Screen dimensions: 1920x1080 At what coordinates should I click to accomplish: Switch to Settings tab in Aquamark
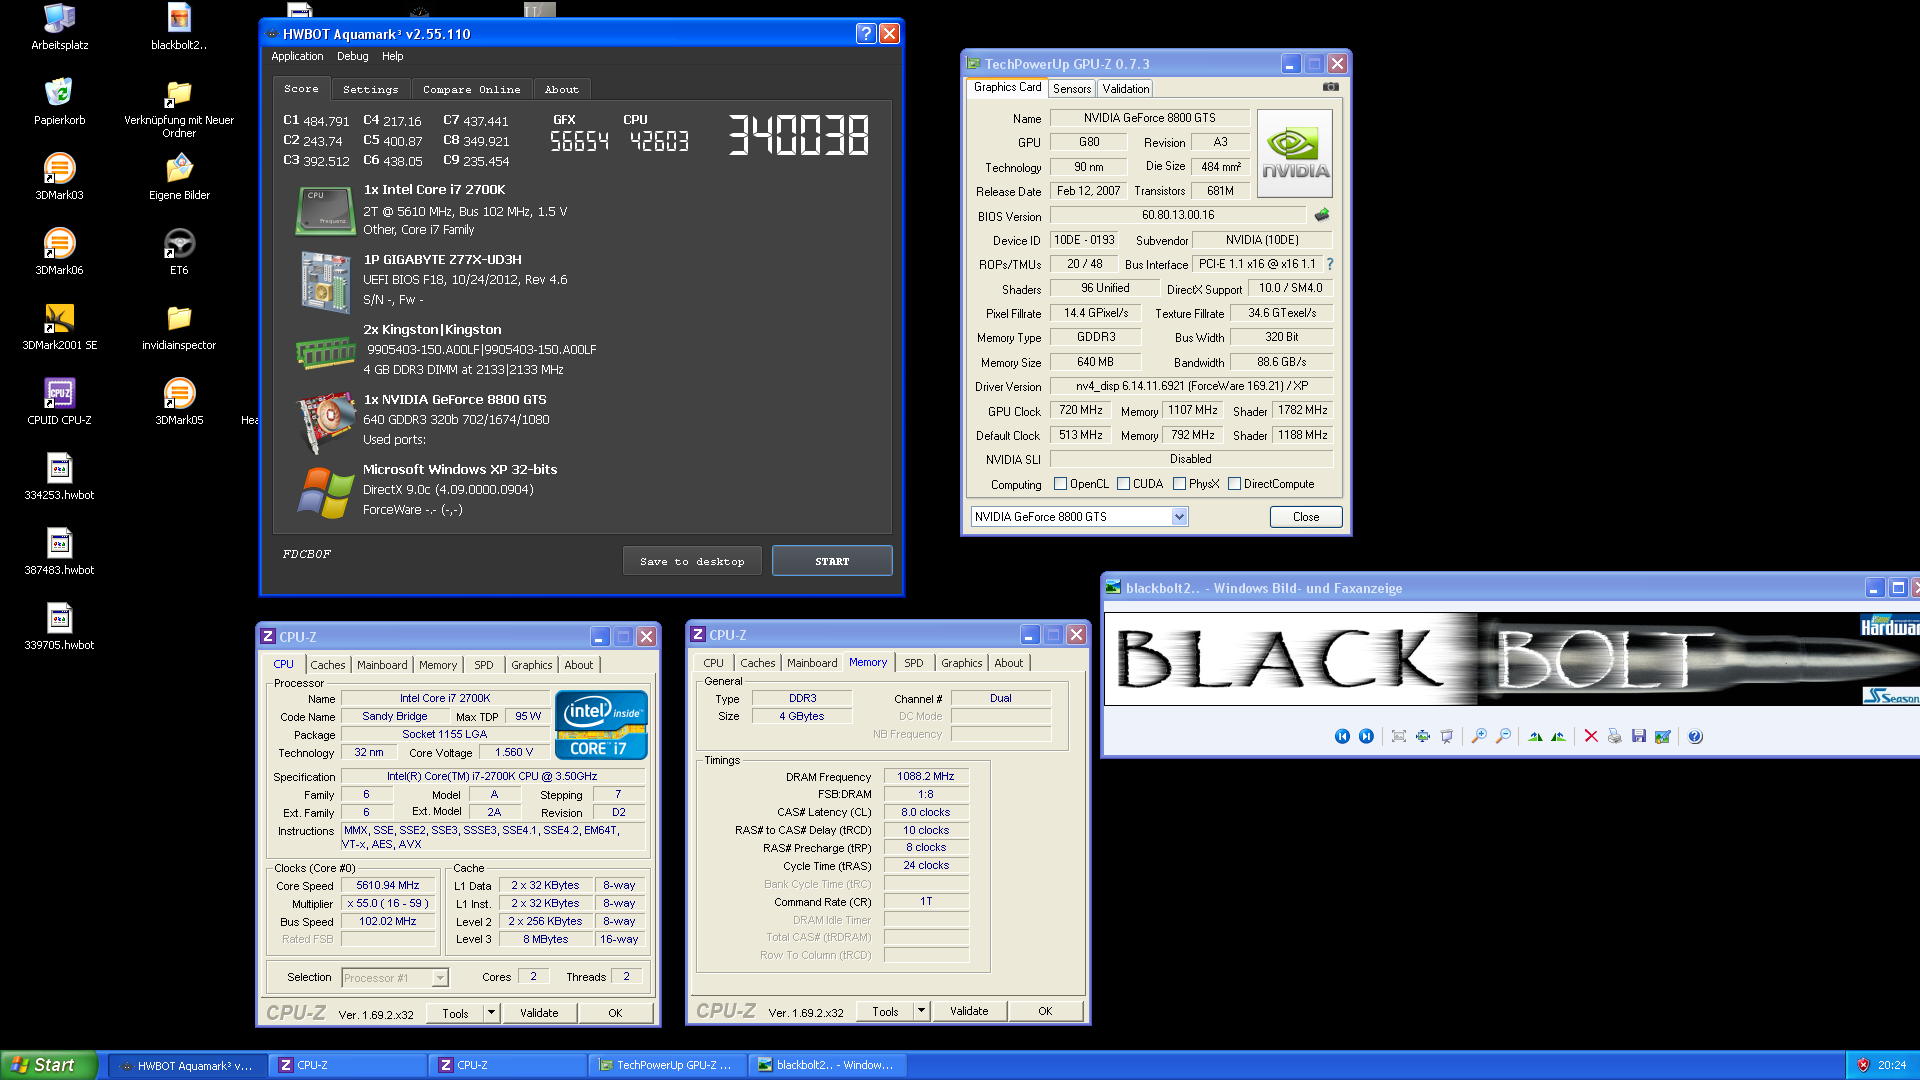pyautogui.click(x=370, y=89)
